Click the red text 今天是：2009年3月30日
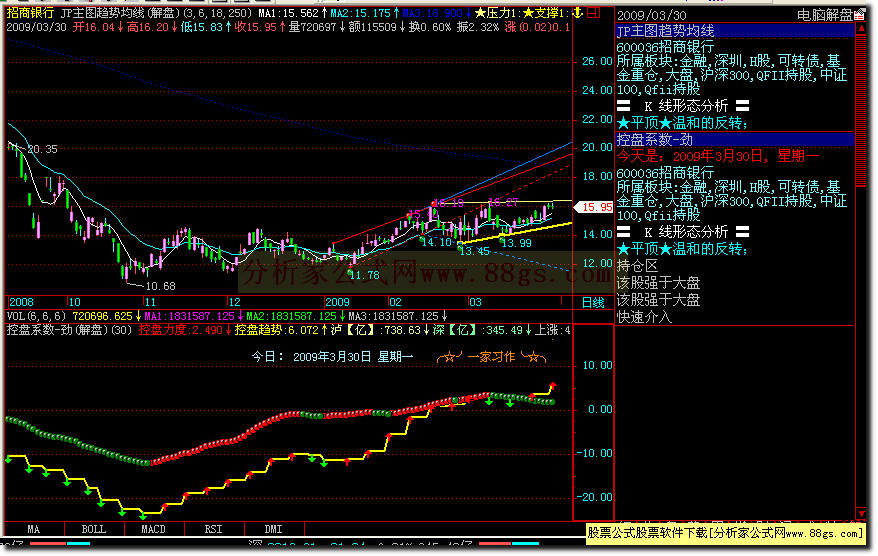The image size is (878, 556). click(x=717, y=156)
